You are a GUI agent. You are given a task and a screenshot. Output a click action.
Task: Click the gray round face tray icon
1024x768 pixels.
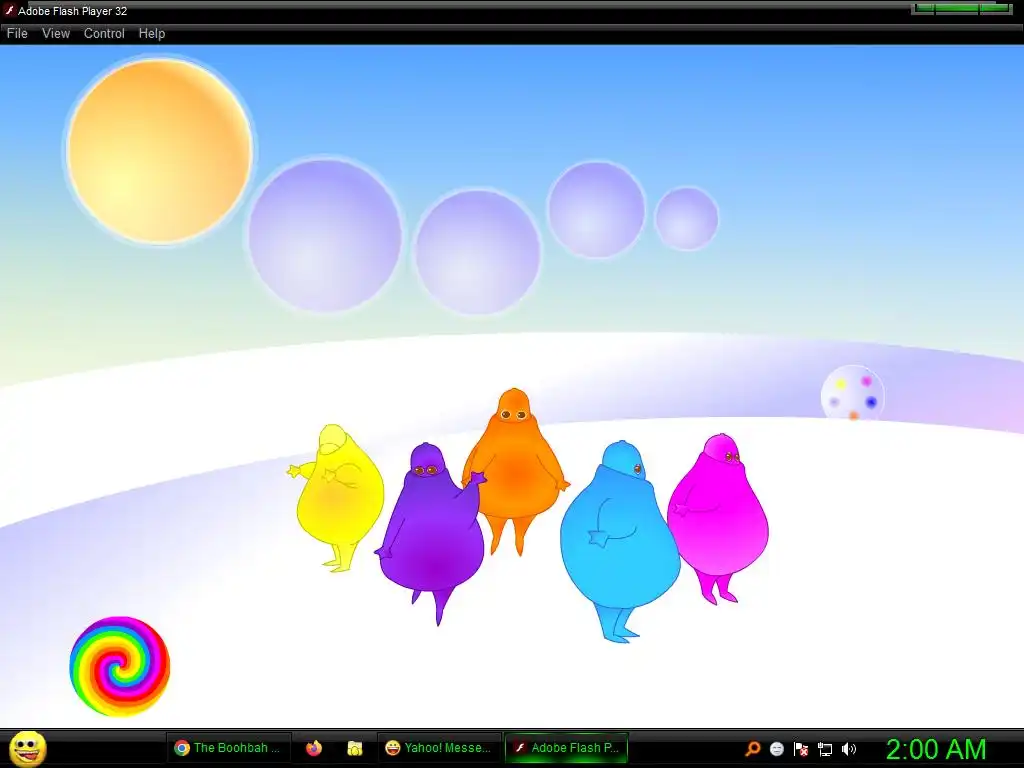tap(777, 749)
